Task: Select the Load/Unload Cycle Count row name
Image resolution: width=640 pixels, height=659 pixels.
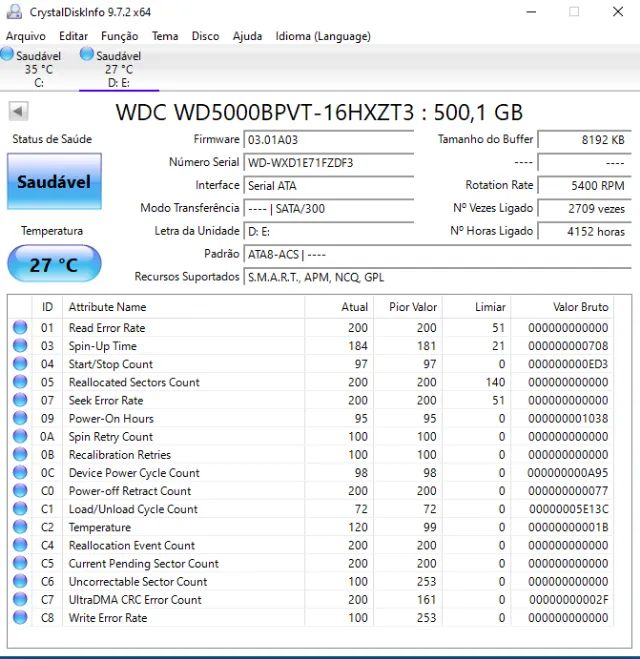Action: click(x=133, y=509)
